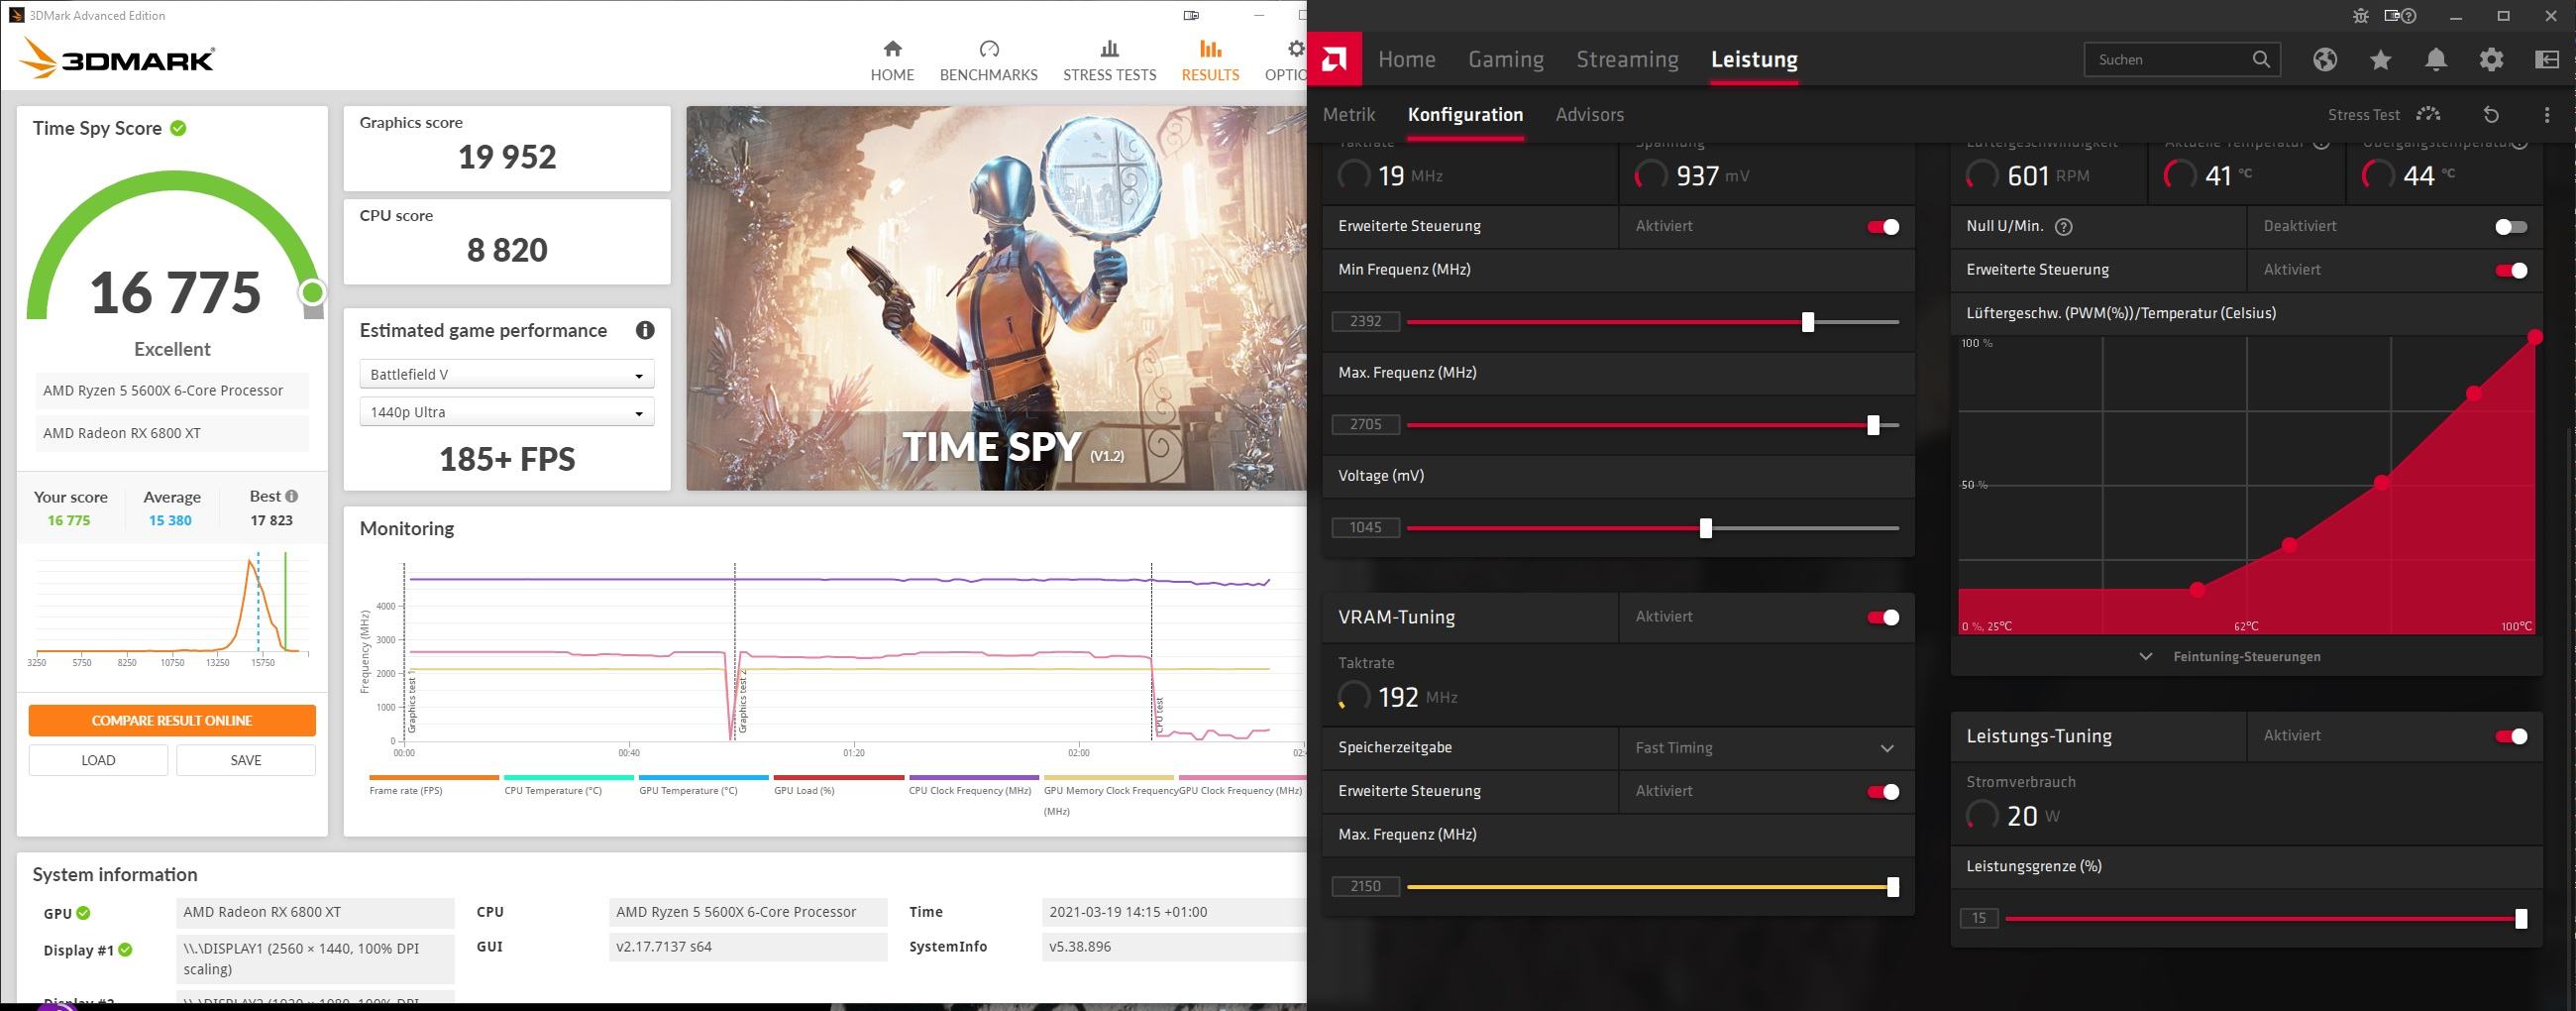Click the Suchen search field

click(2182, 59)
